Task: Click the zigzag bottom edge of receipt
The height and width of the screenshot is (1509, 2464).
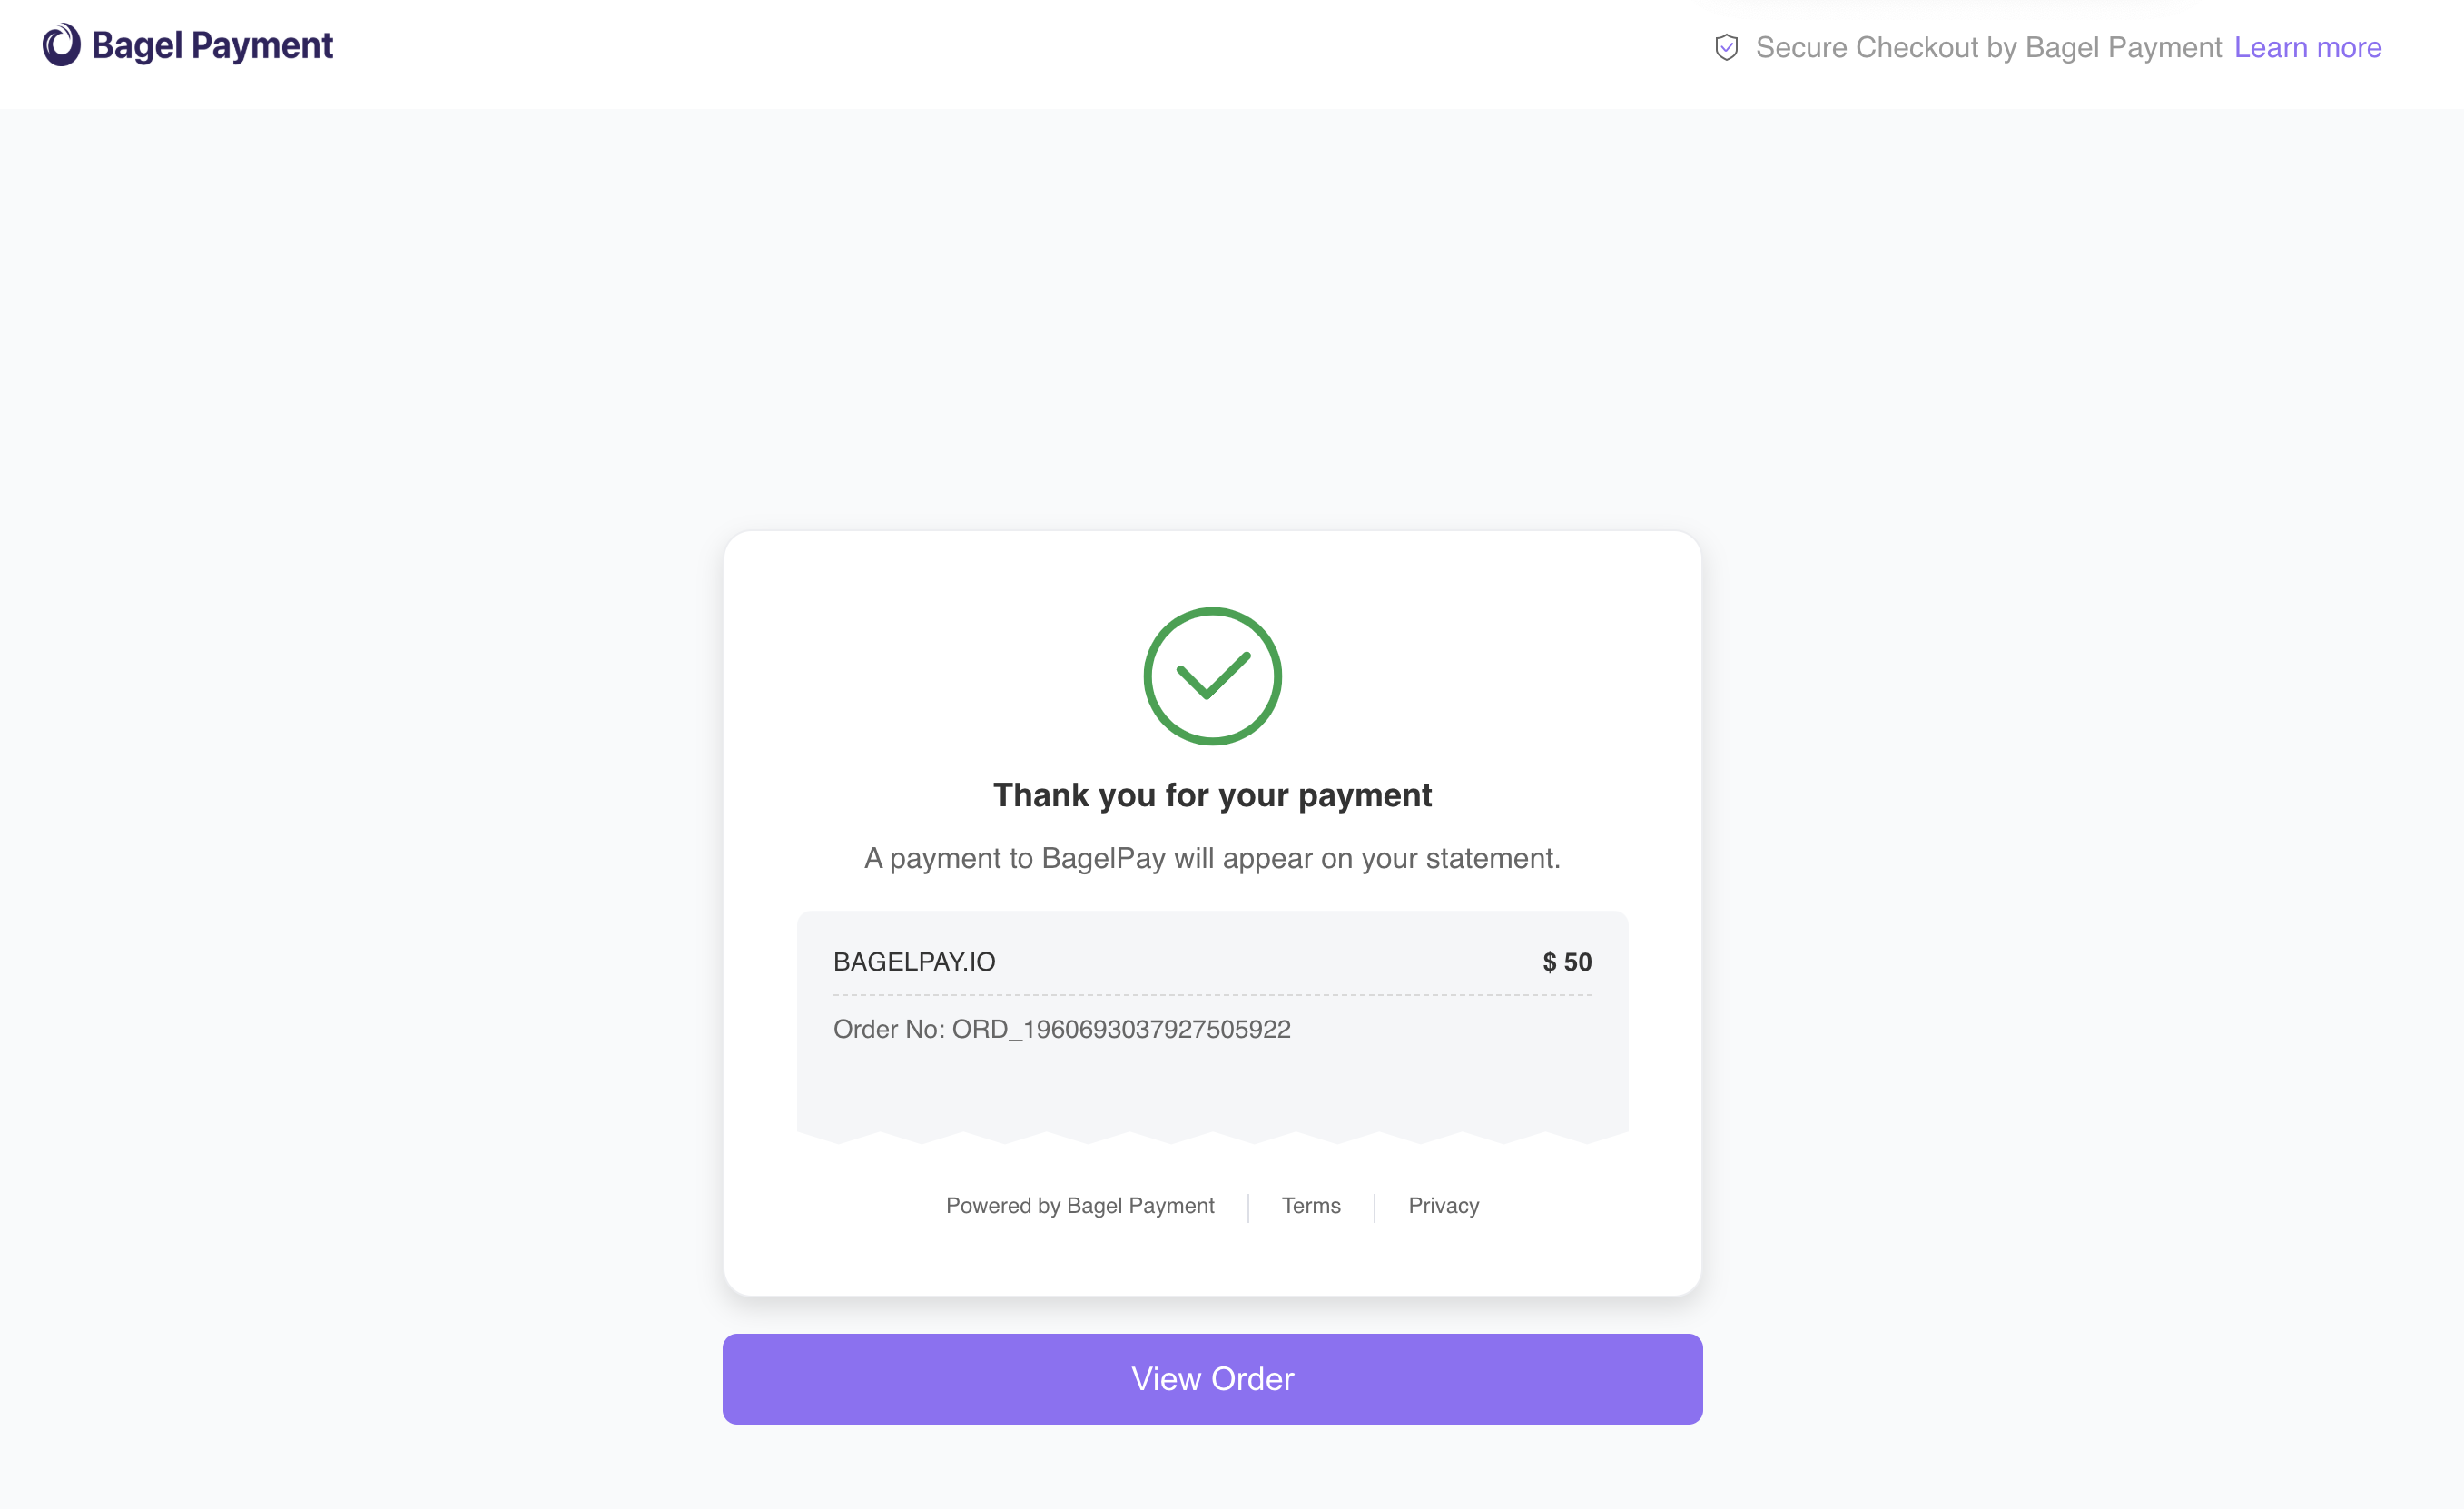Action: click(x=1212, y=1136)
